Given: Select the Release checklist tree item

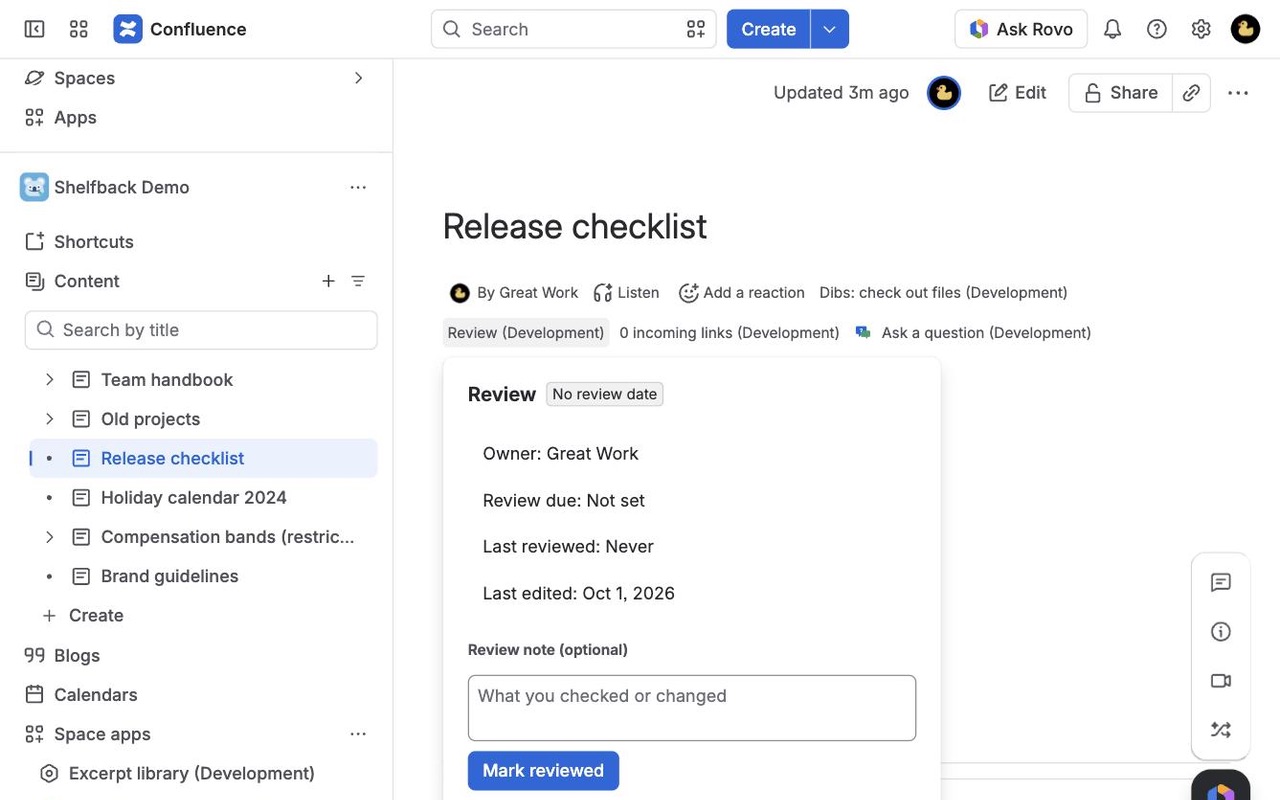Looking at the screenshot, I should pos(204,459).
